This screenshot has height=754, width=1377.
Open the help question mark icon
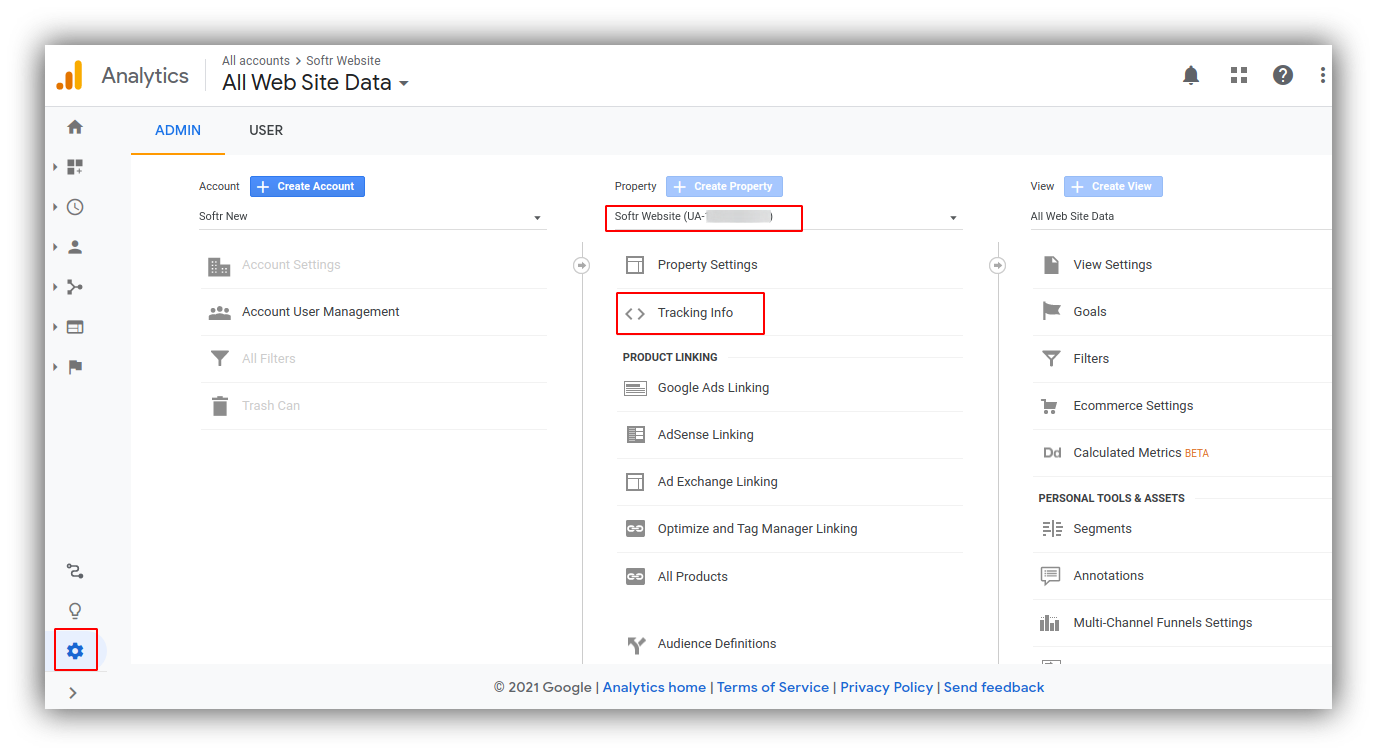[1283, 75]
